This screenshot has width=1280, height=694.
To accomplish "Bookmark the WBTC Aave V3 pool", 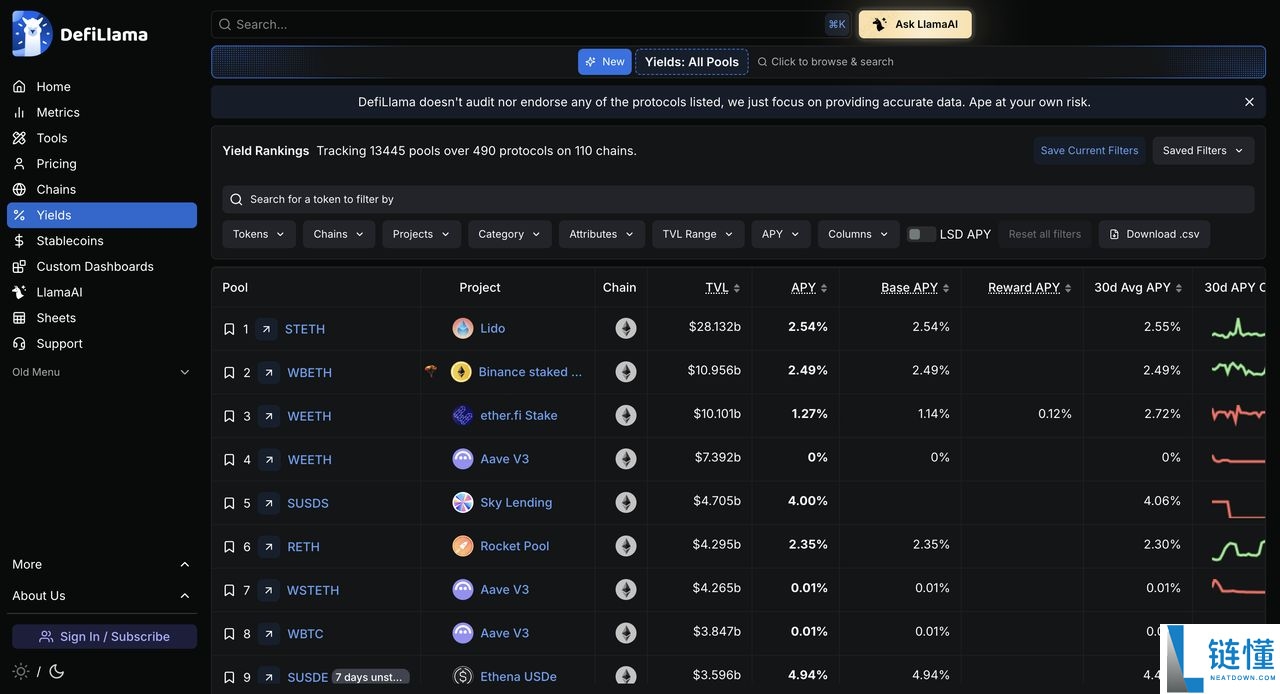I will [x=229, y=634].
